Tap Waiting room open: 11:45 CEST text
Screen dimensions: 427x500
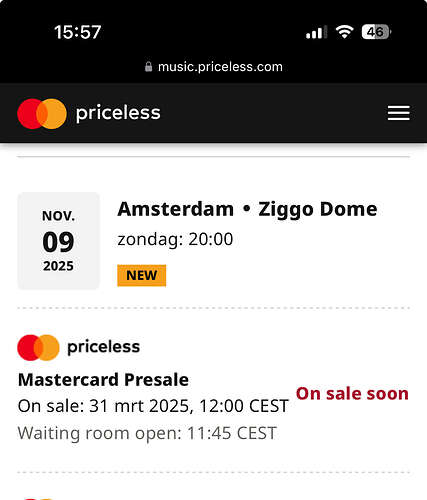tap(147, 433)
